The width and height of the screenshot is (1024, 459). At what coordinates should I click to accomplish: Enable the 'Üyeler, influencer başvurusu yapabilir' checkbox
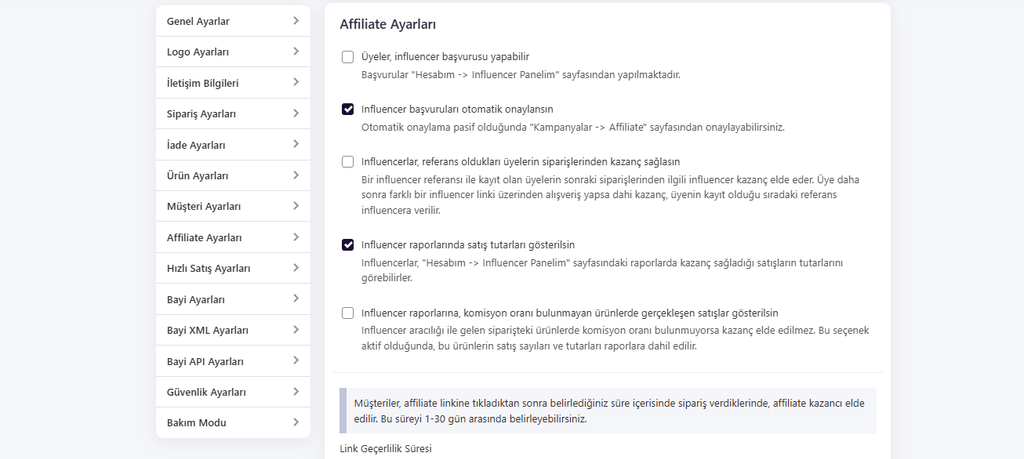click(x=347, y=57)
